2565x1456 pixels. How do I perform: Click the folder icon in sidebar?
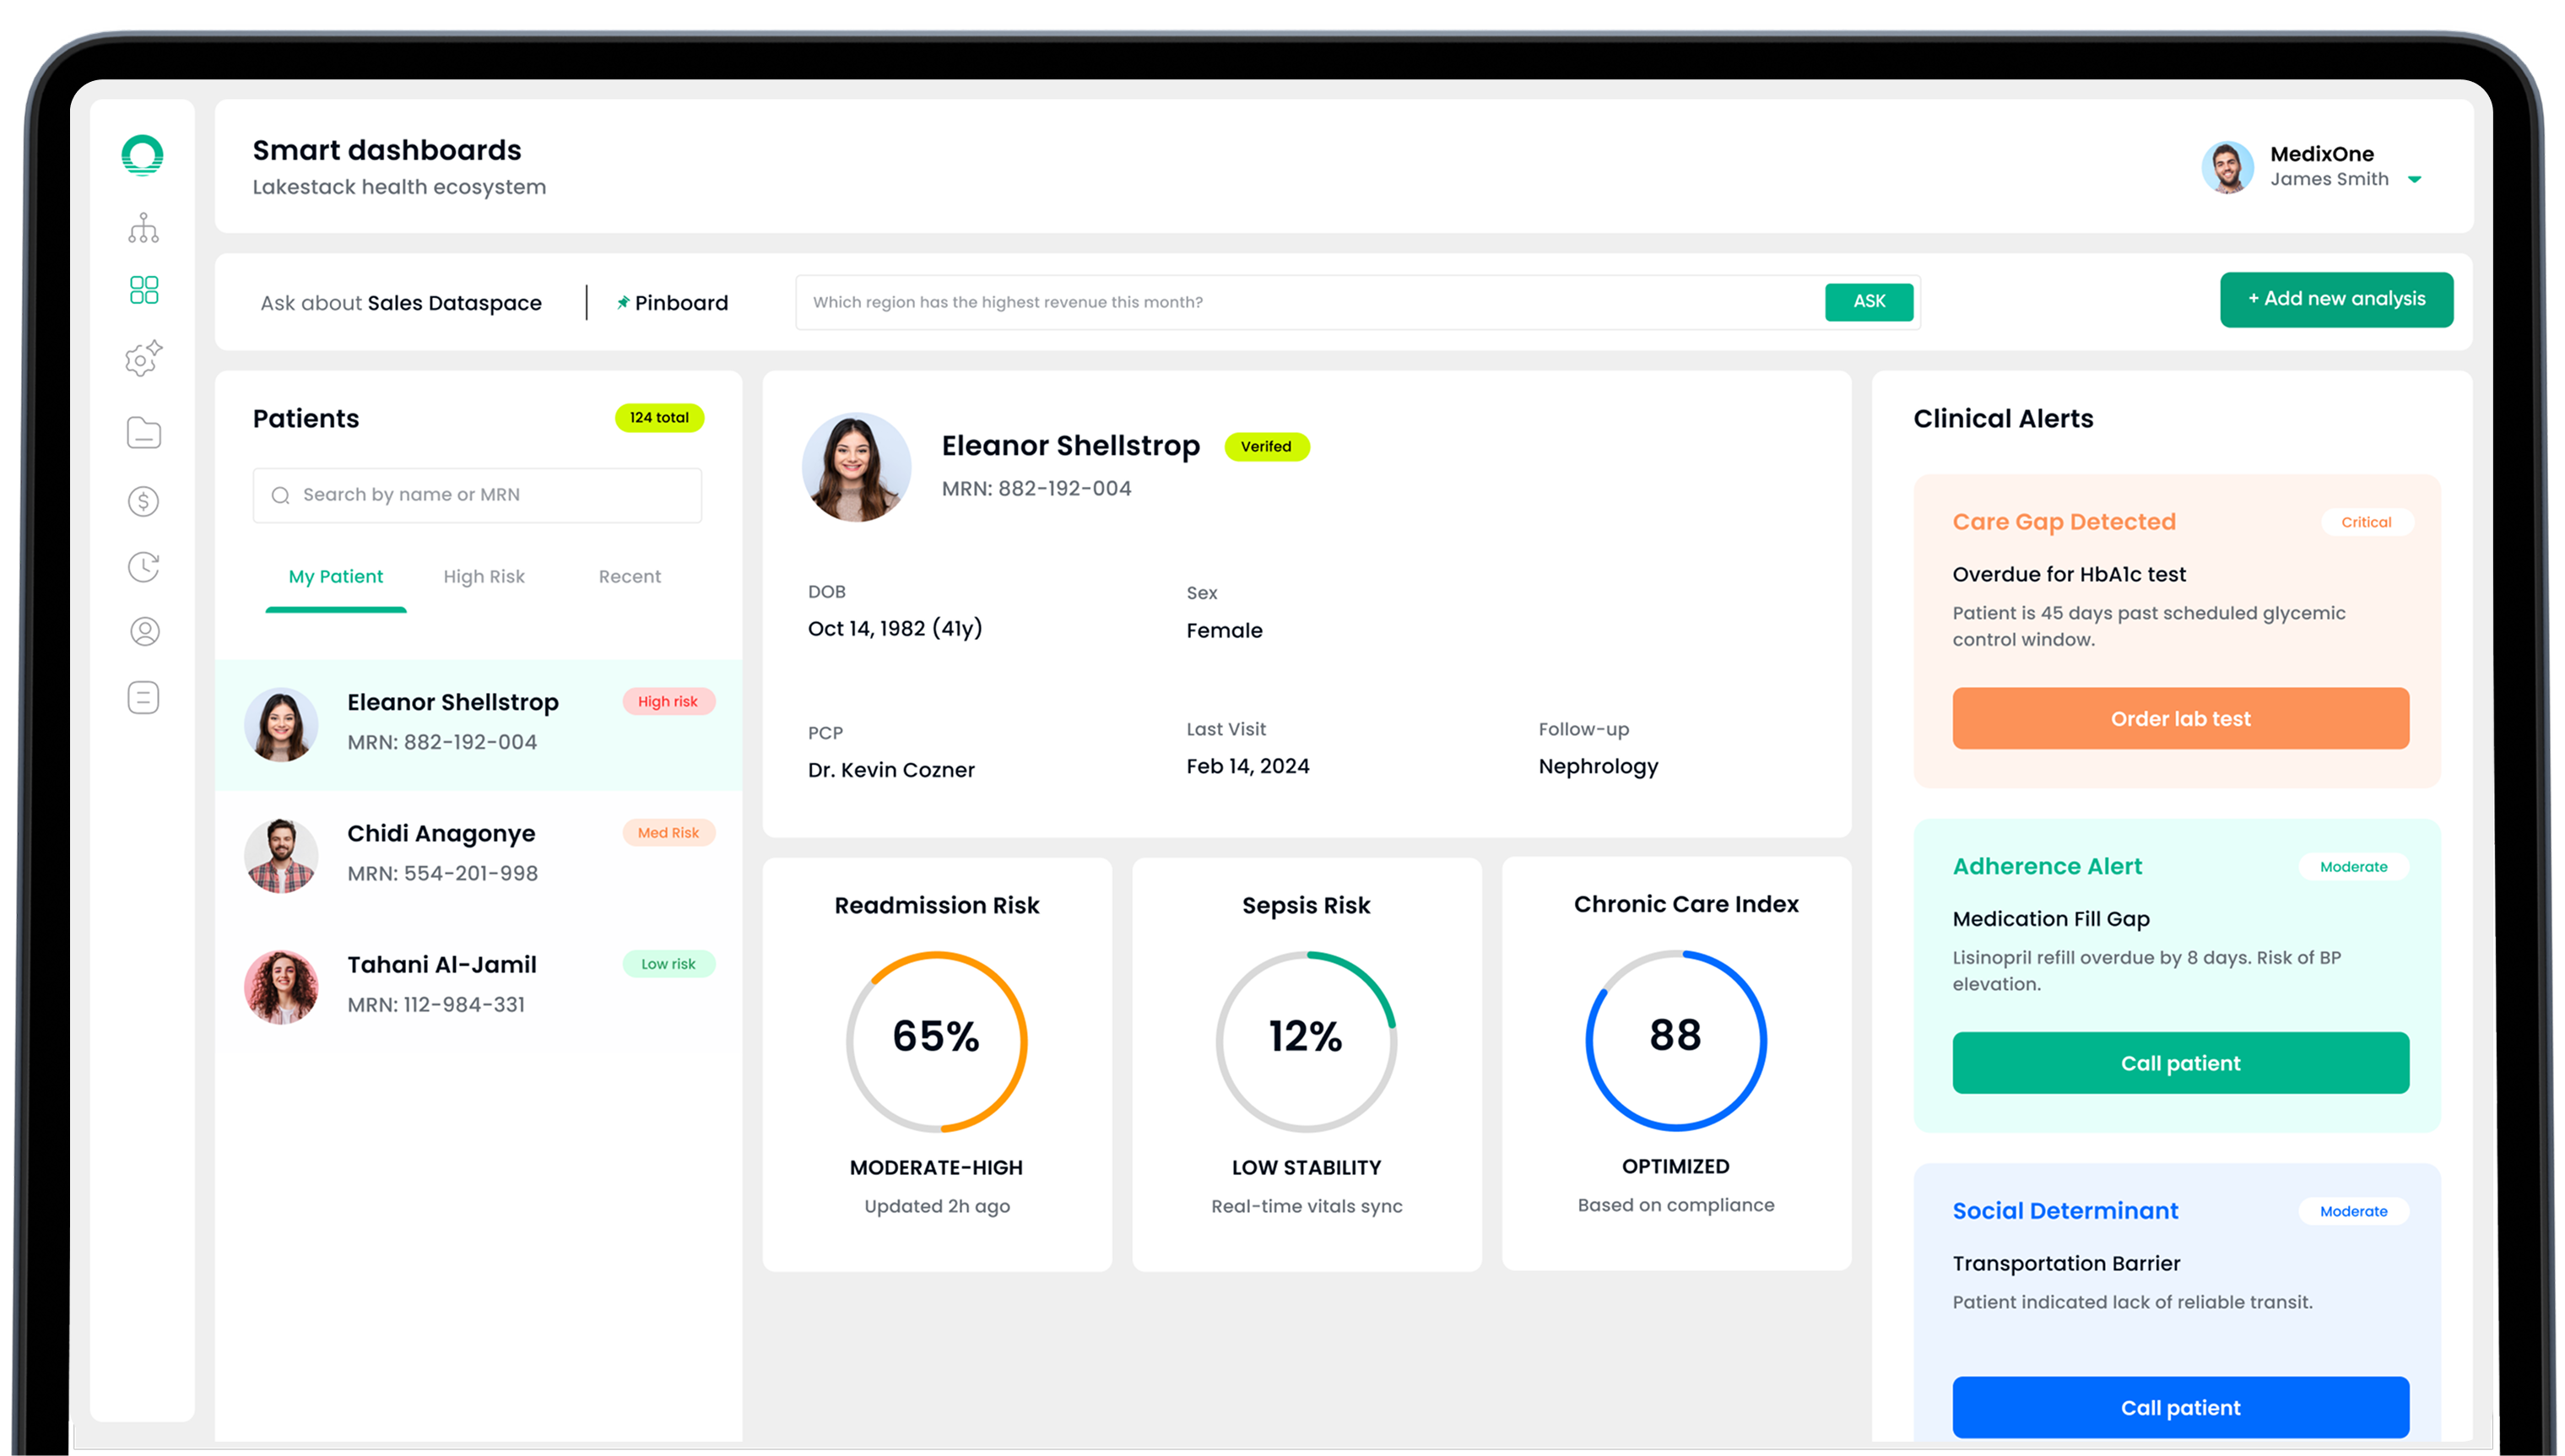point(143,433)
